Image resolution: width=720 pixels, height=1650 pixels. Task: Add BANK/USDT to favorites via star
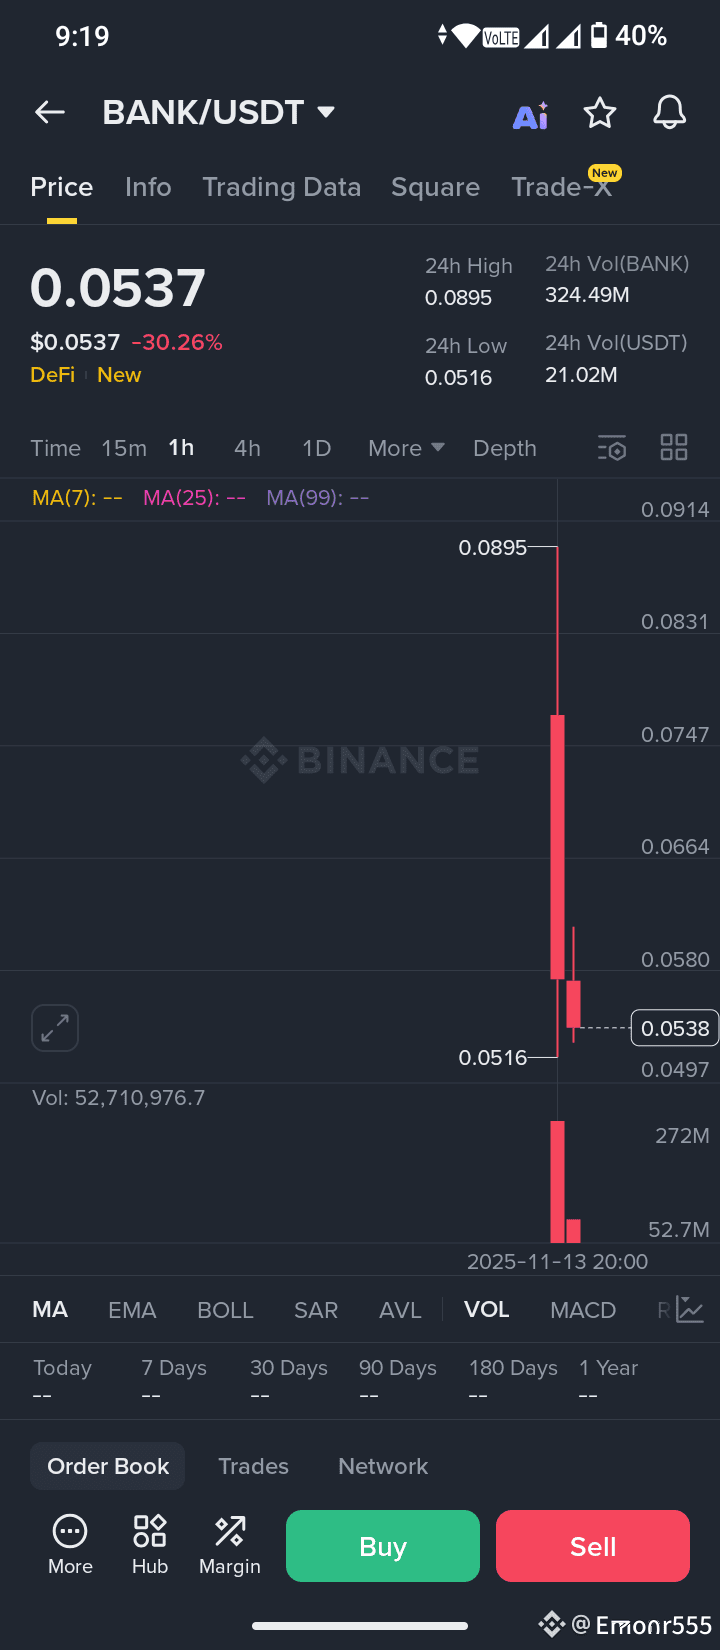pos(600,113)
